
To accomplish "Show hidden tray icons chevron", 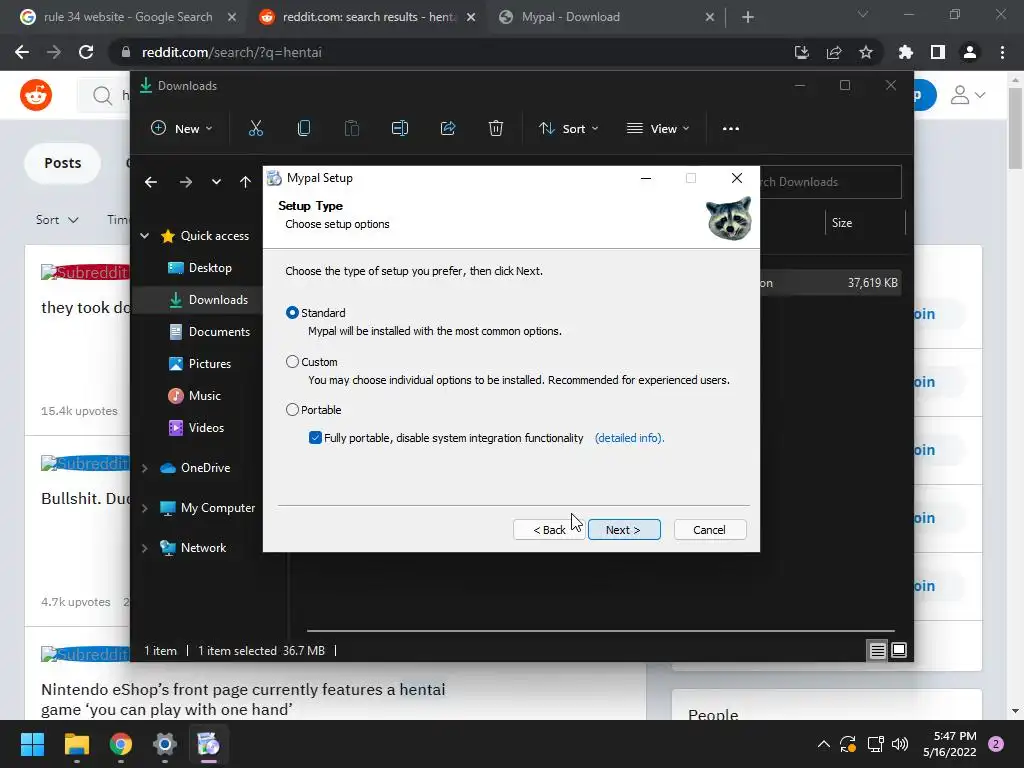I will tap(824, 744).
